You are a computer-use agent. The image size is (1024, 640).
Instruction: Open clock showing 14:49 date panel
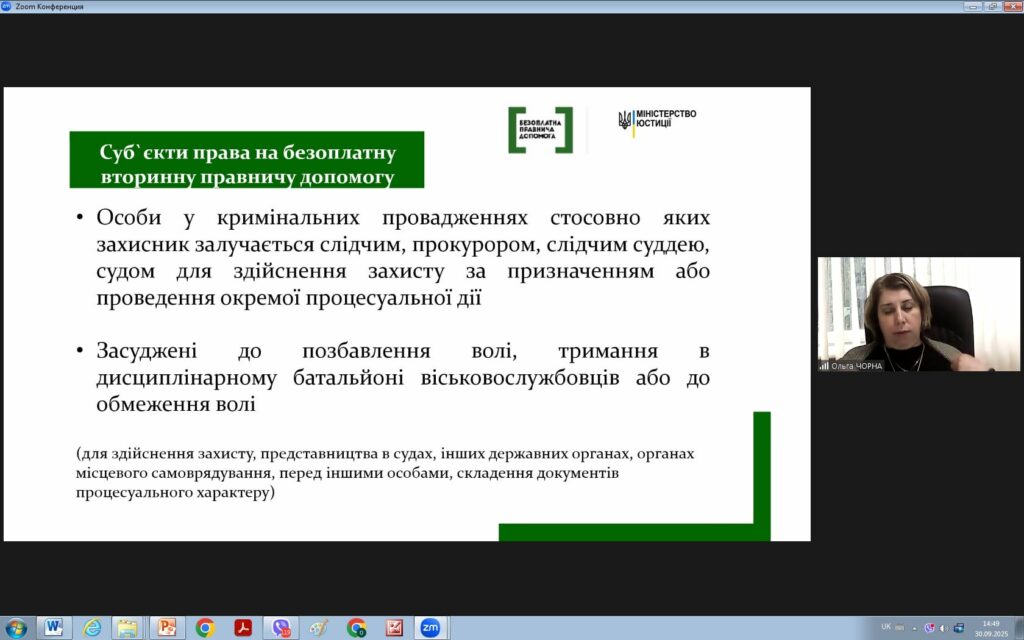pyautogui.click(x=990, y=627)
